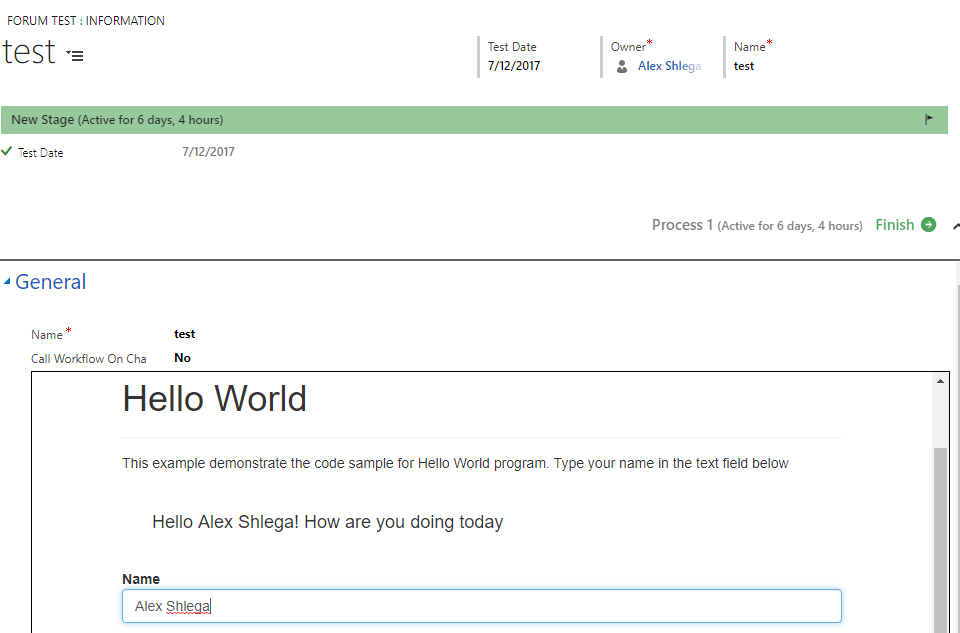This screenshot has height=633, width=960.
Task: Open the record menu icon beside test title
Action: pyautogui.click(x=75, y=55)
